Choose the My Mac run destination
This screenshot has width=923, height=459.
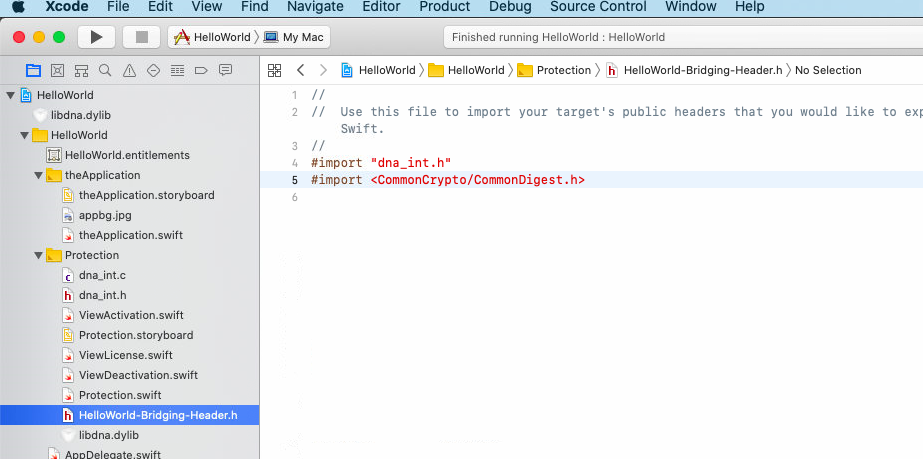coord(294,37)
